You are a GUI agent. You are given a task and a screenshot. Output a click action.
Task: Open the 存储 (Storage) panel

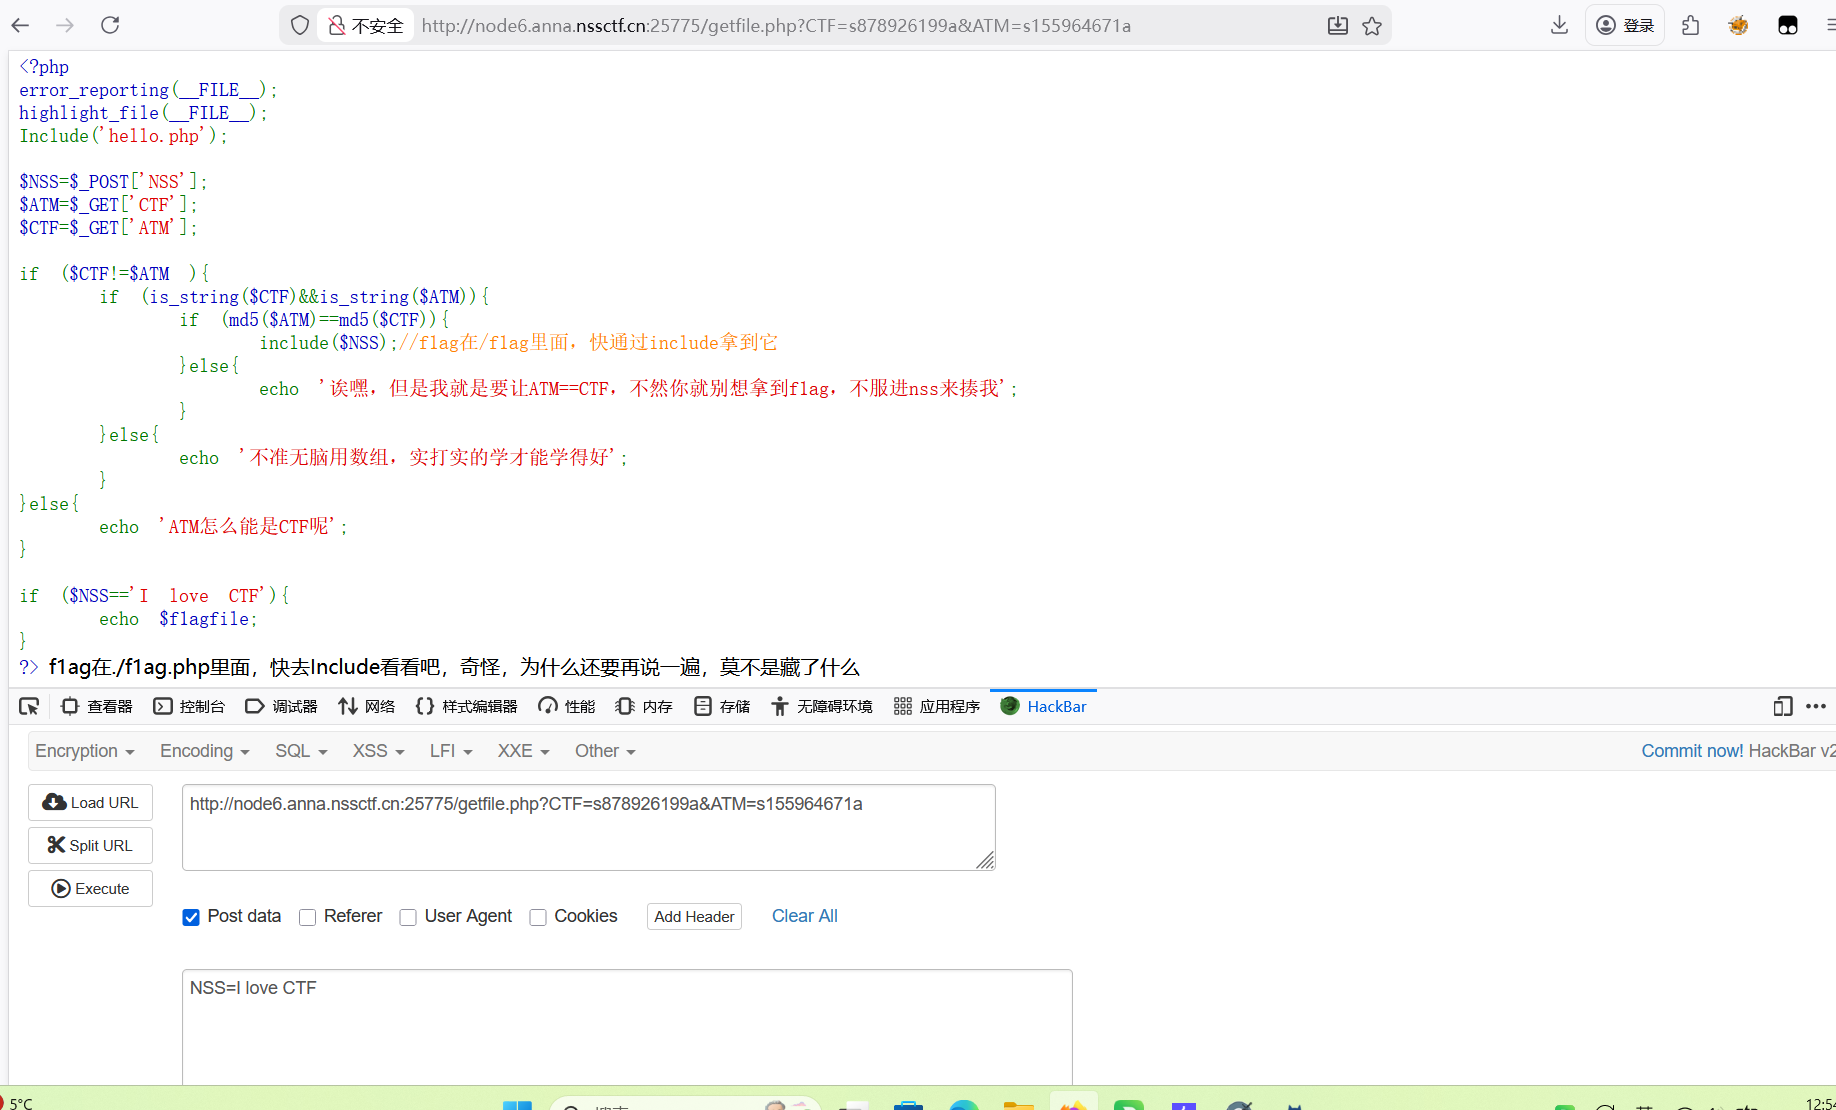point(722,706)
